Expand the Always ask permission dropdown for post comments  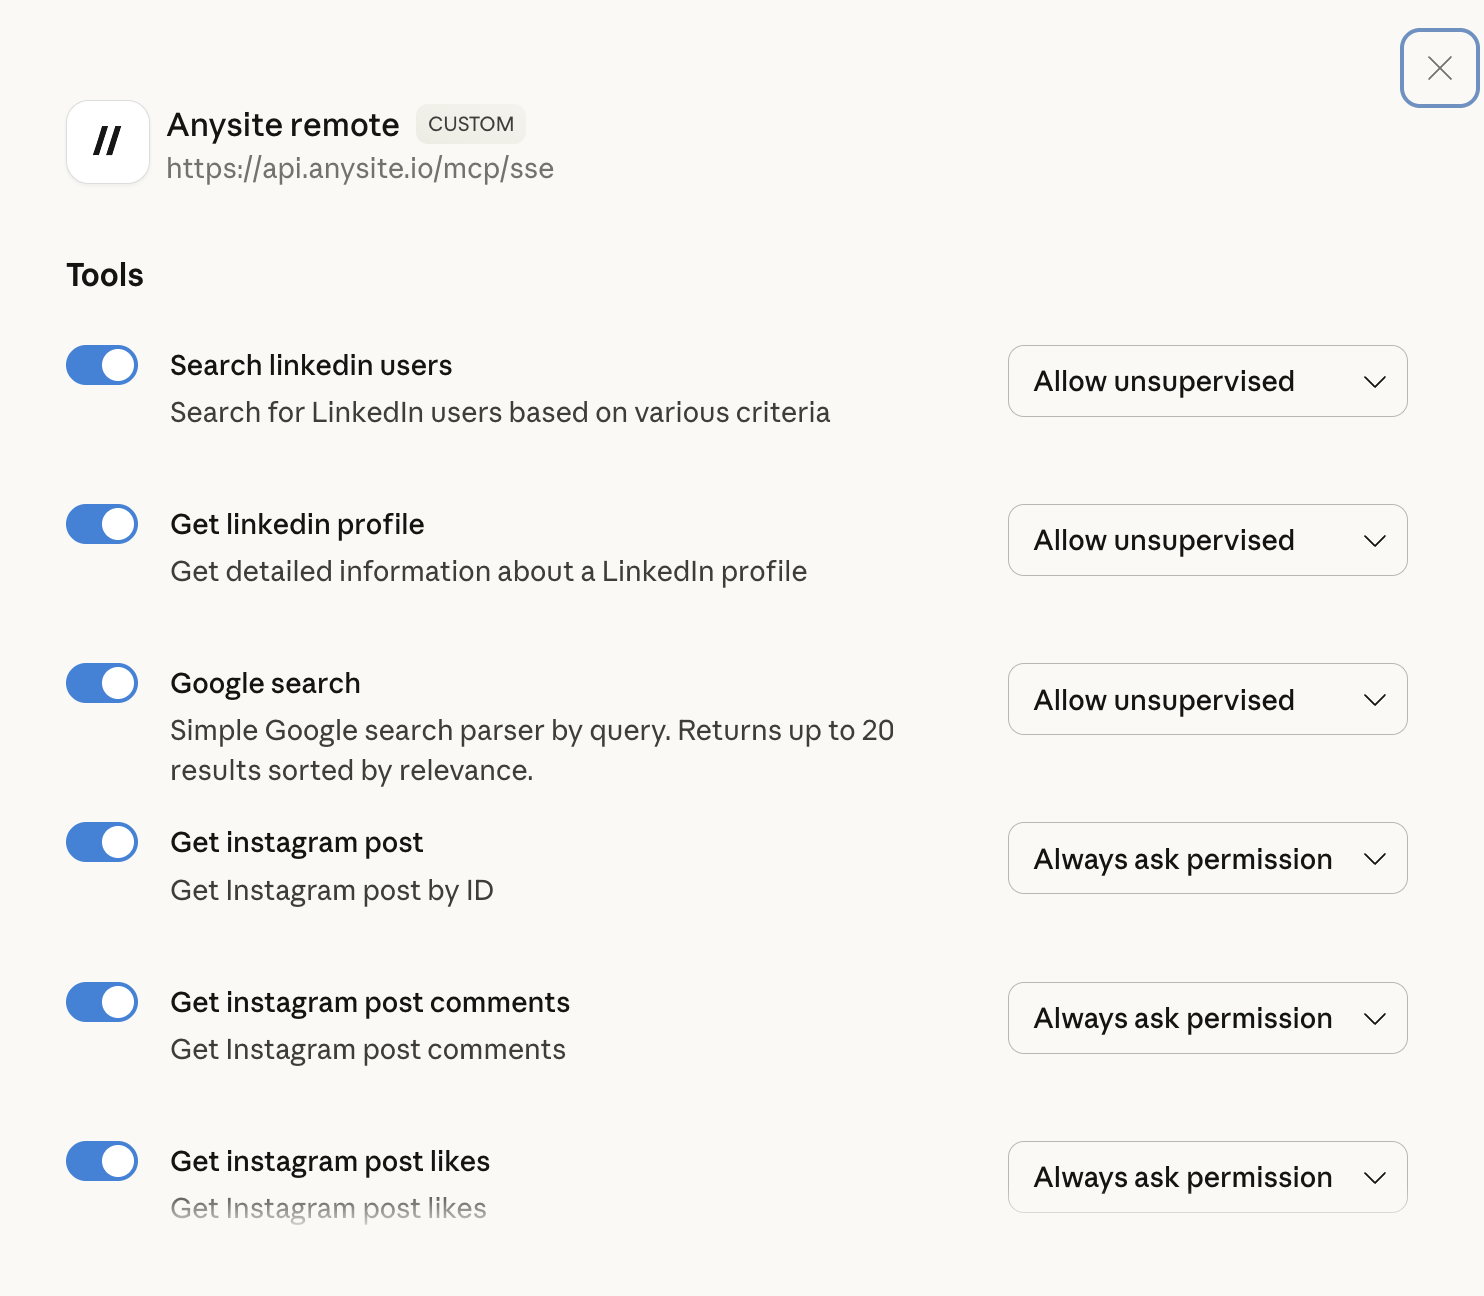[x=1206, y=1018]
